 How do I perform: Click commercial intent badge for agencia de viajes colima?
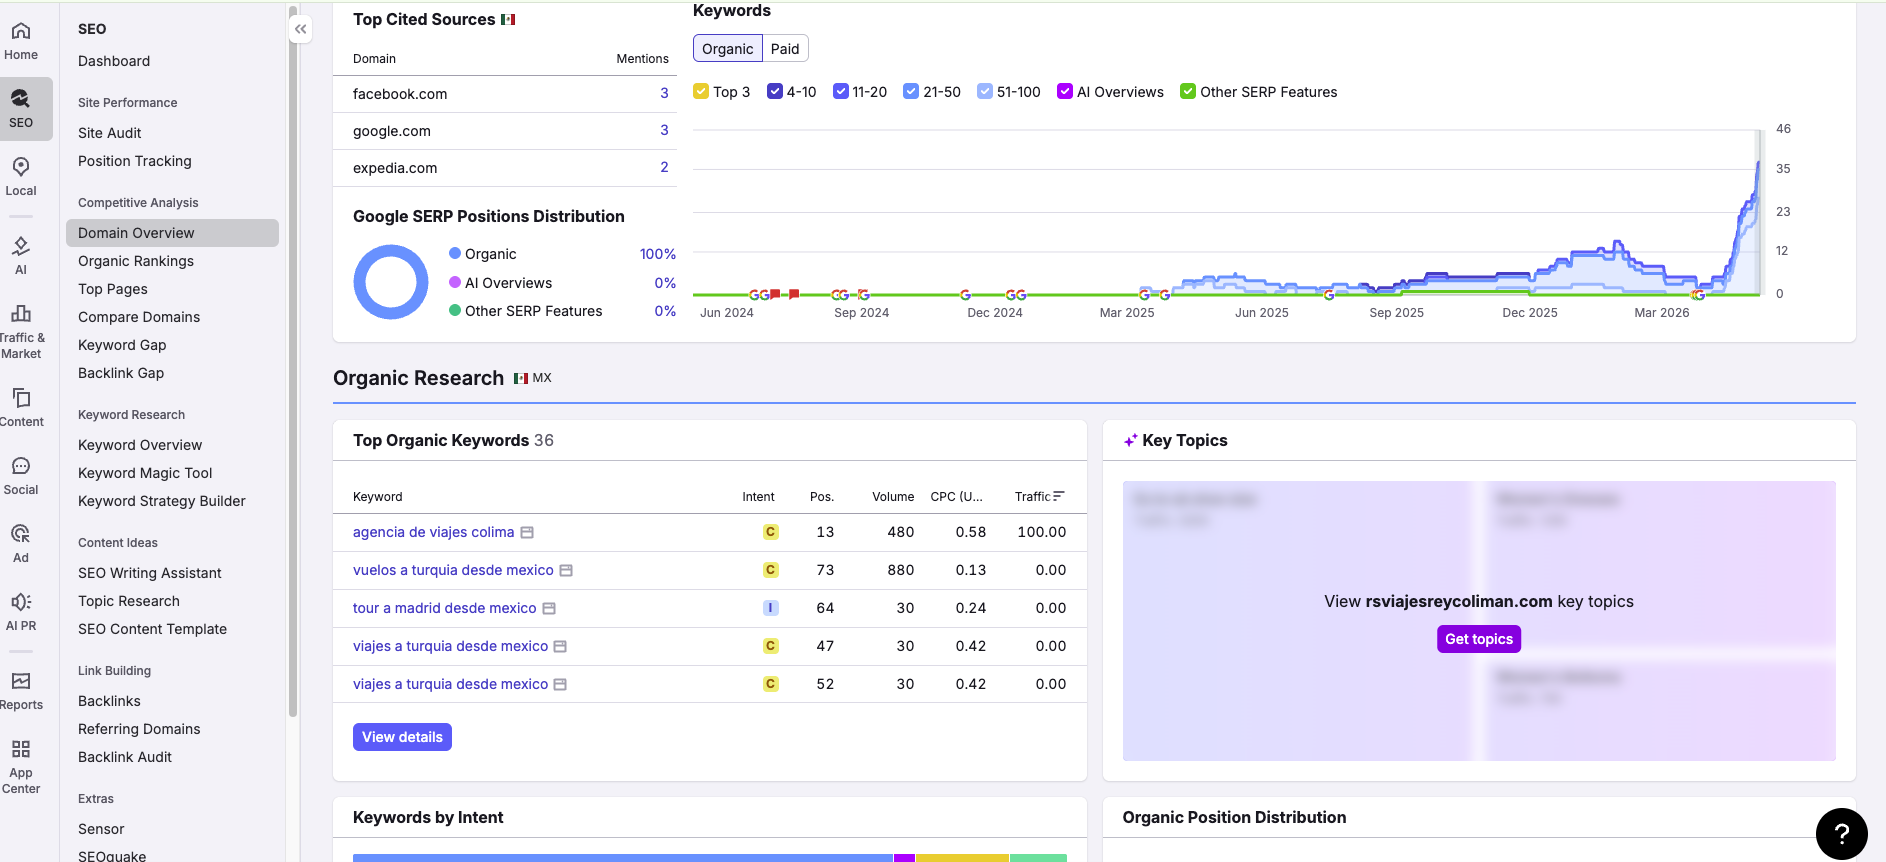click(x=770, y=532)
